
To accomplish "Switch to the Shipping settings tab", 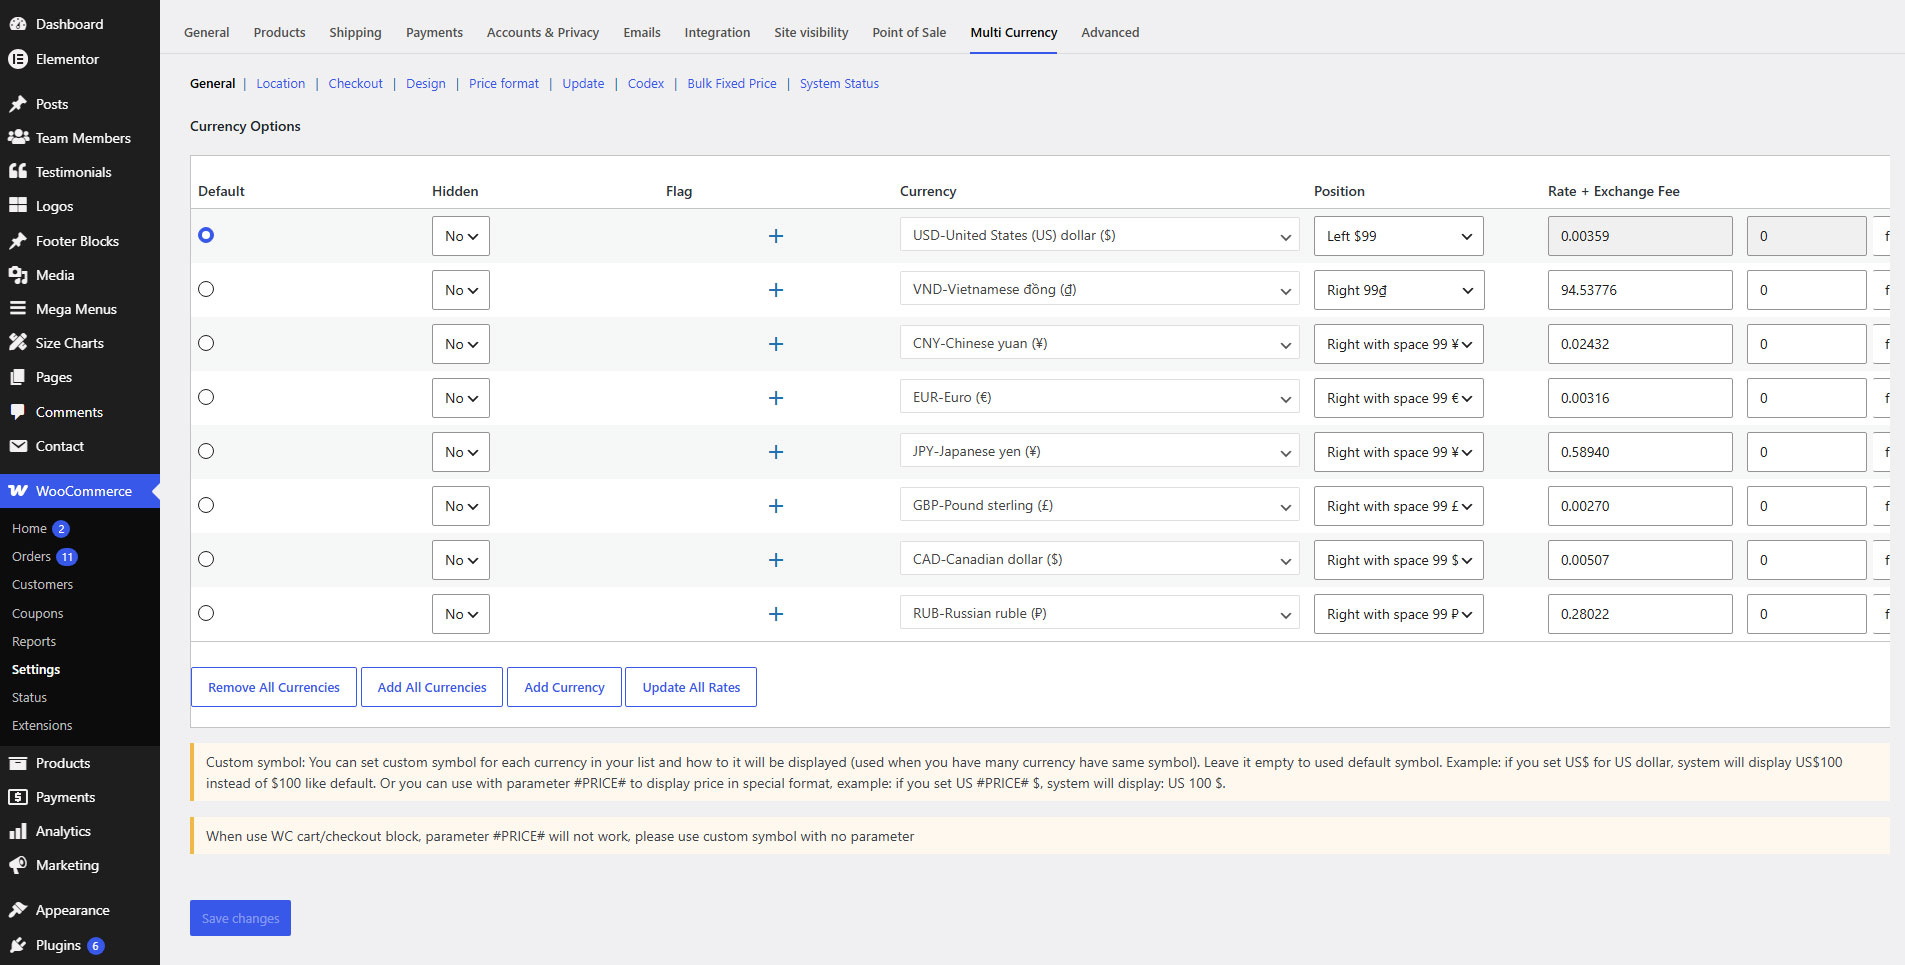I will pos(355,32).
